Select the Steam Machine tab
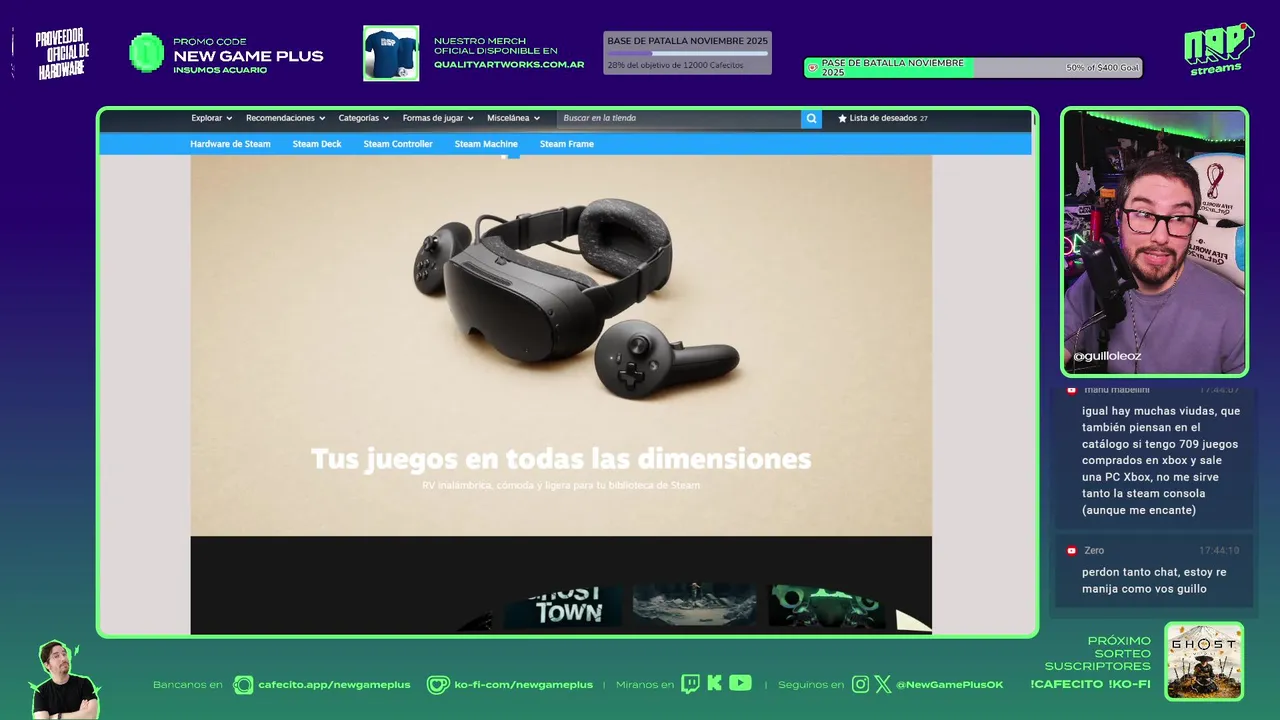The width and height of the screenshot is (1280, 720). click(x=486, y=144)
